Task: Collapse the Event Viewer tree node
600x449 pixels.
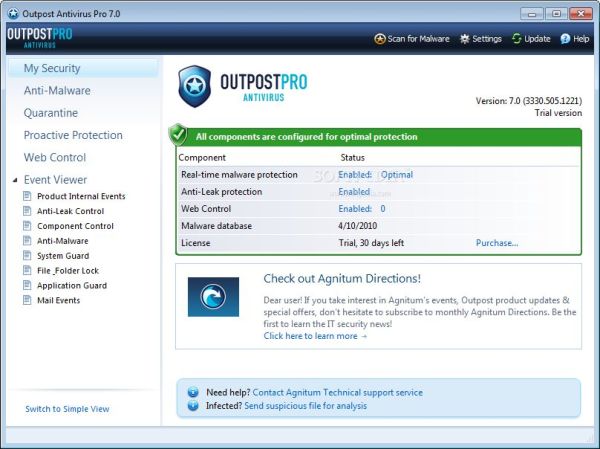Action: click(x=15, y=180)
